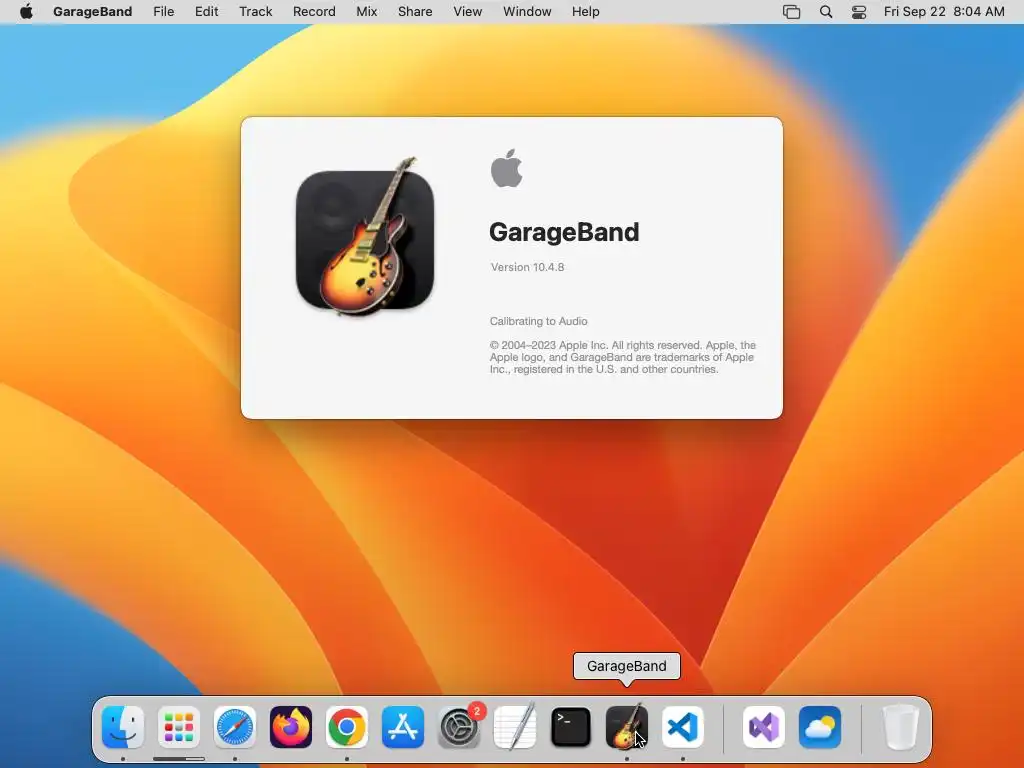Open the App Store from the Dock
The width and height of the screenshot is (1024, 768).
[x=403, y=727]
